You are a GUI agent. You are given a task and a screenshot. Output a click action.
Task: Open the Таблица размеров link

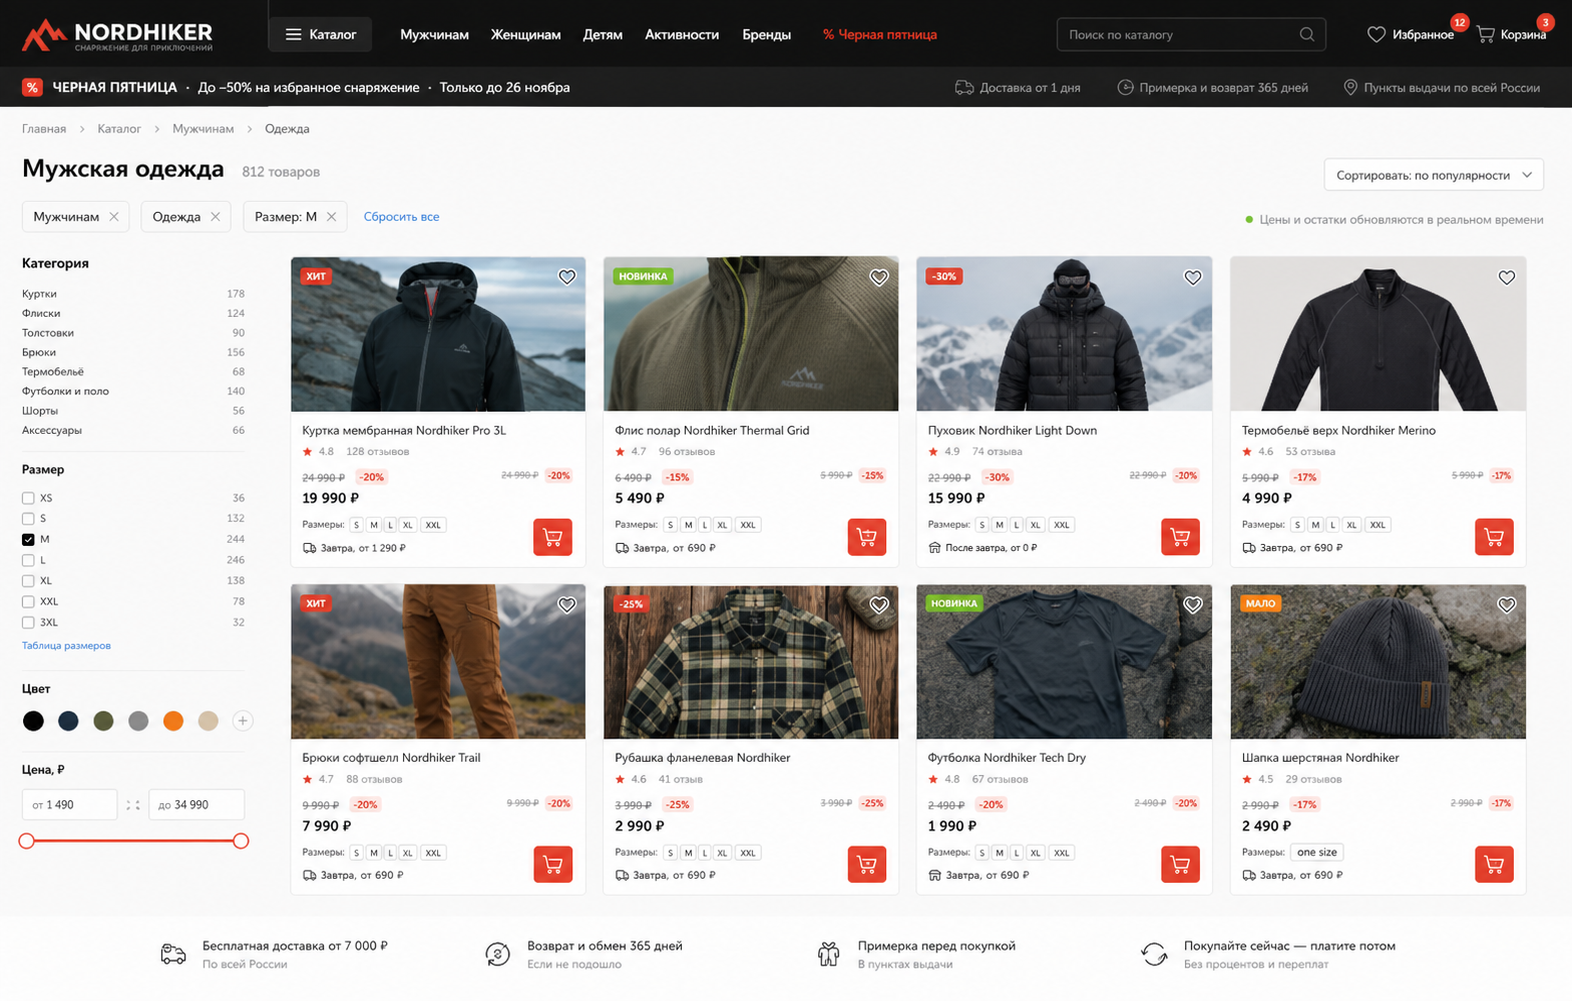66,646
